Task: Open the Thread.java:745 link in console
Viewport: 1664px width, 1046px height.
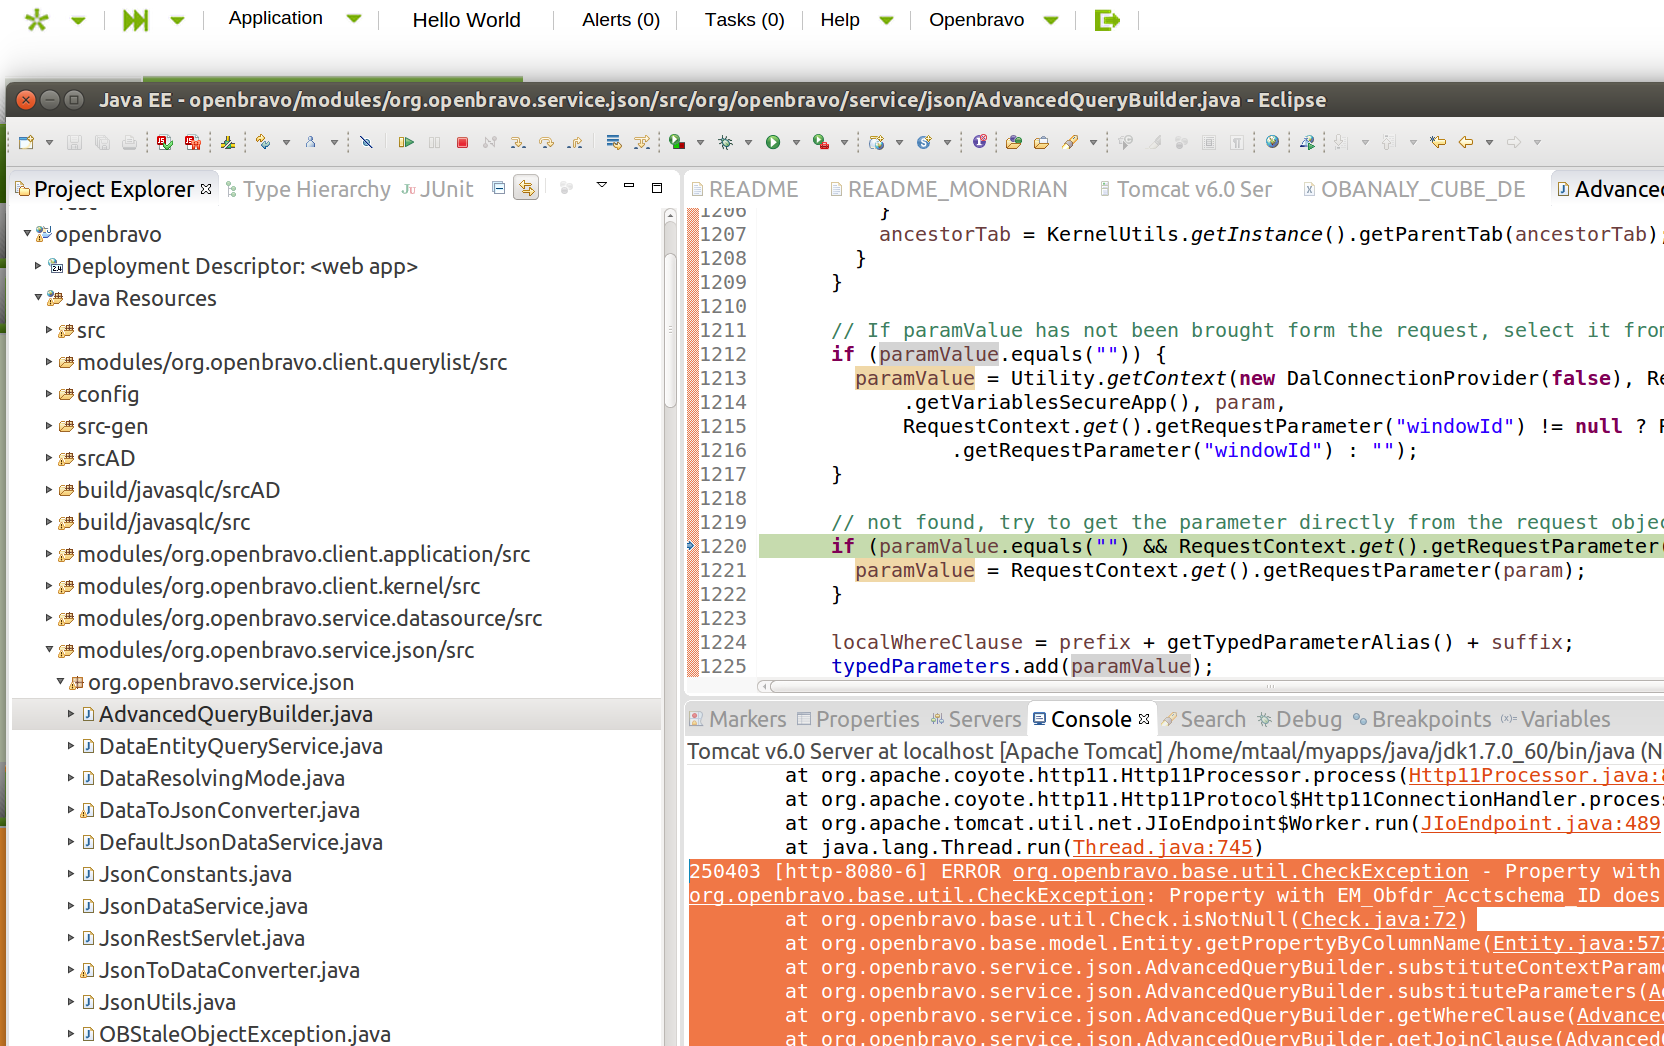Action: [x=1162, y=847]
